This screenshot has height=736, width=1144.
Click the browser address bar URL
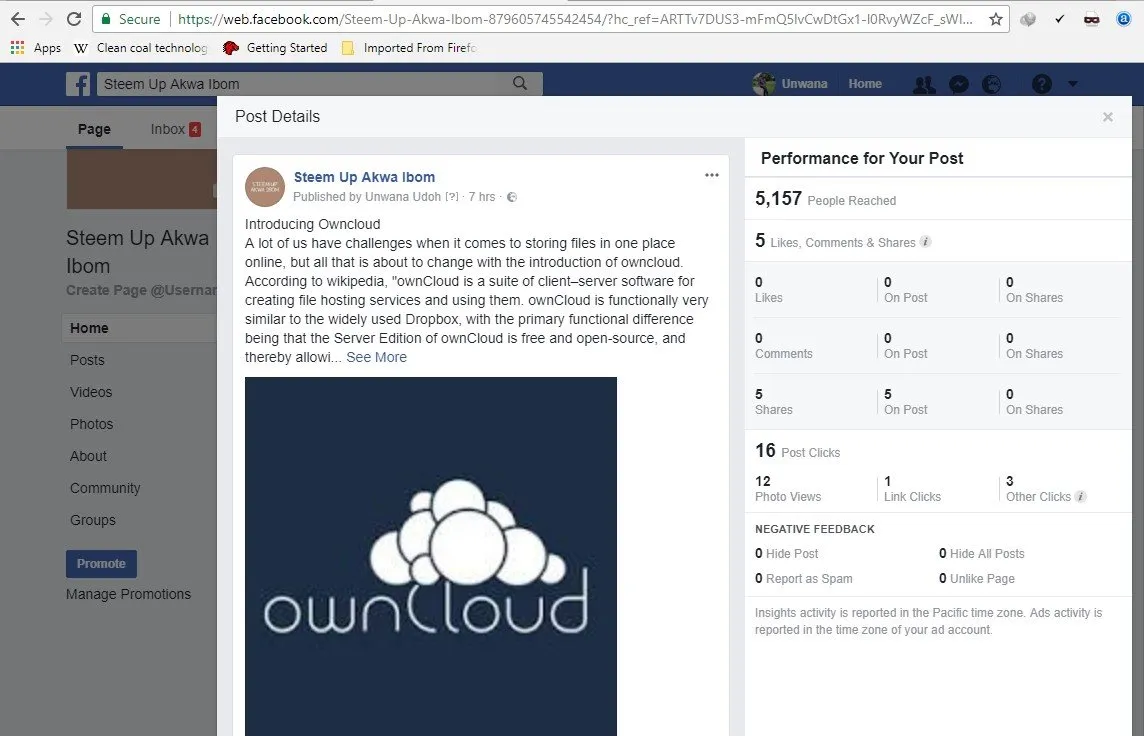click(575, 19)
